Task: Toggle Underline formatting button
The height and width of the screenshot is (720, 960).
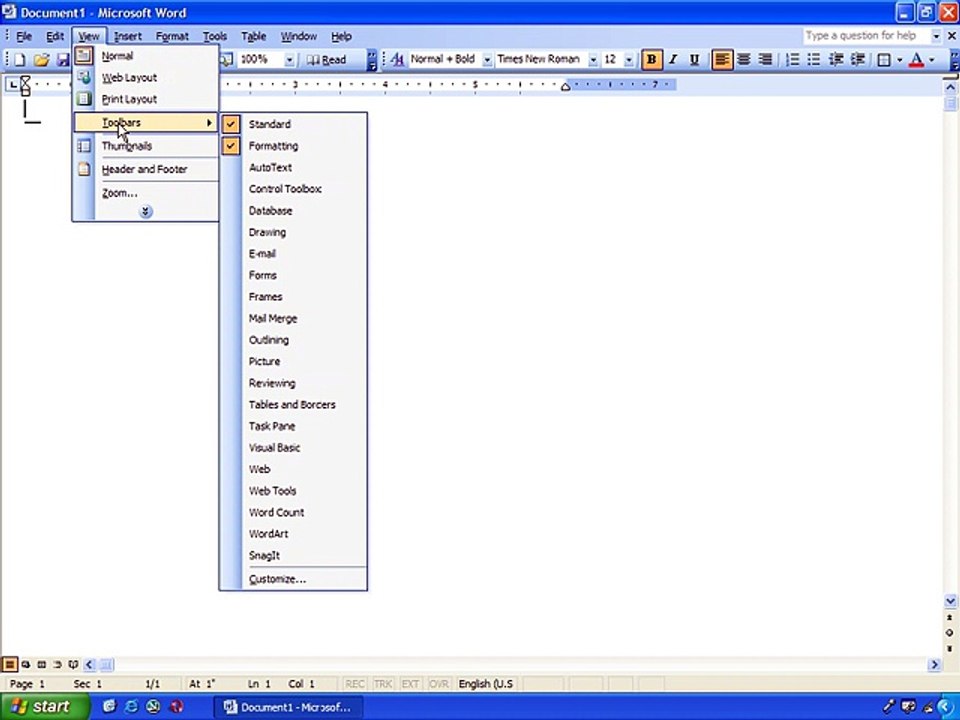Action: click(694, 59)
